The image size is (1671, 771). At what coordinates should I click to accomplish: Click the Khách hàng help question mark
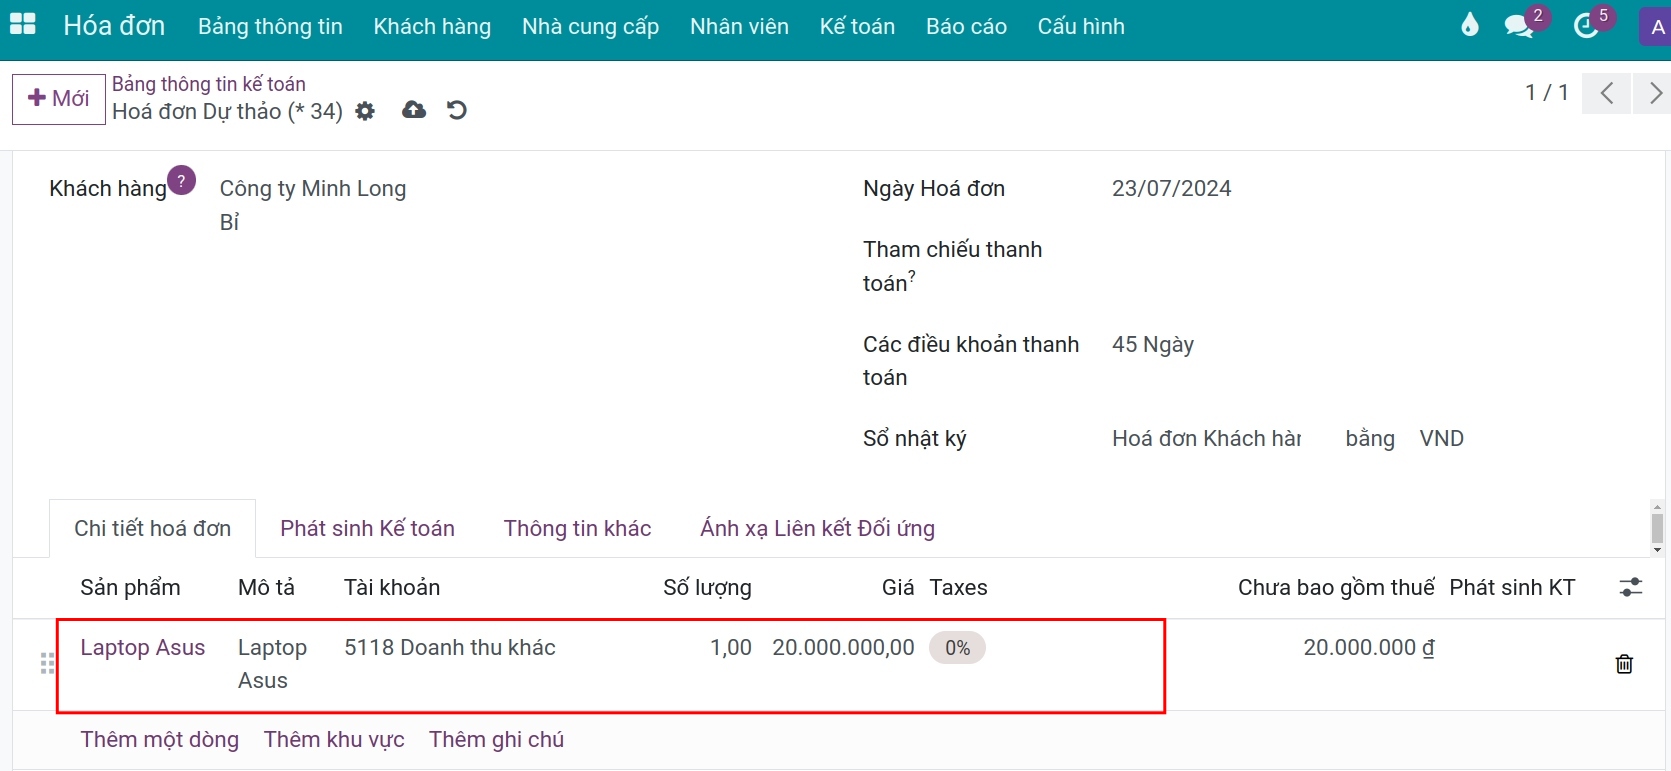[x=181, y=181]
